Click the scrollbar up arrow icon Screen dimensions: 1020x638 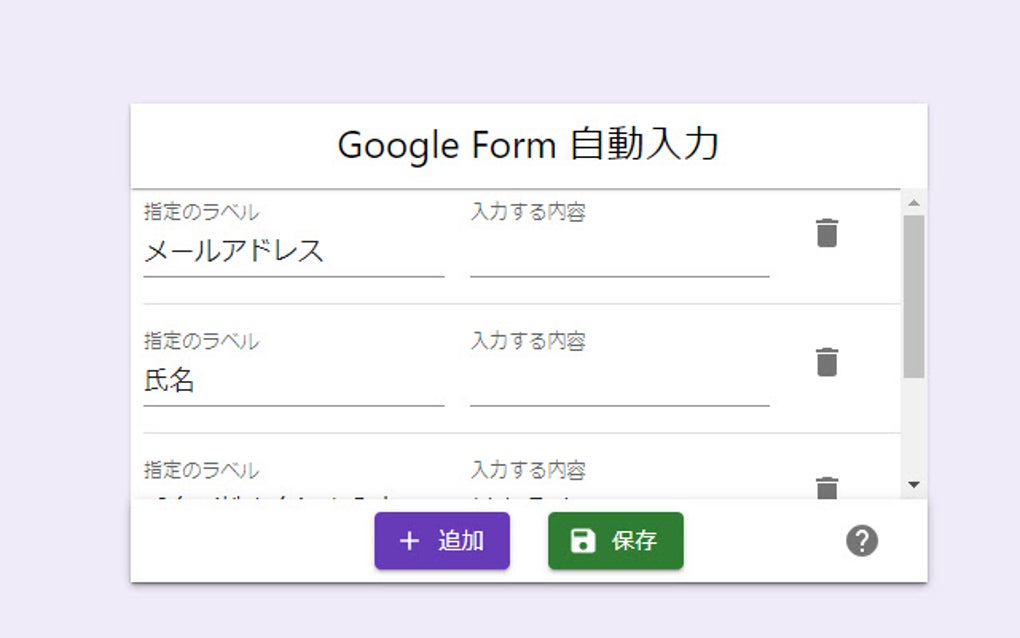911,202
